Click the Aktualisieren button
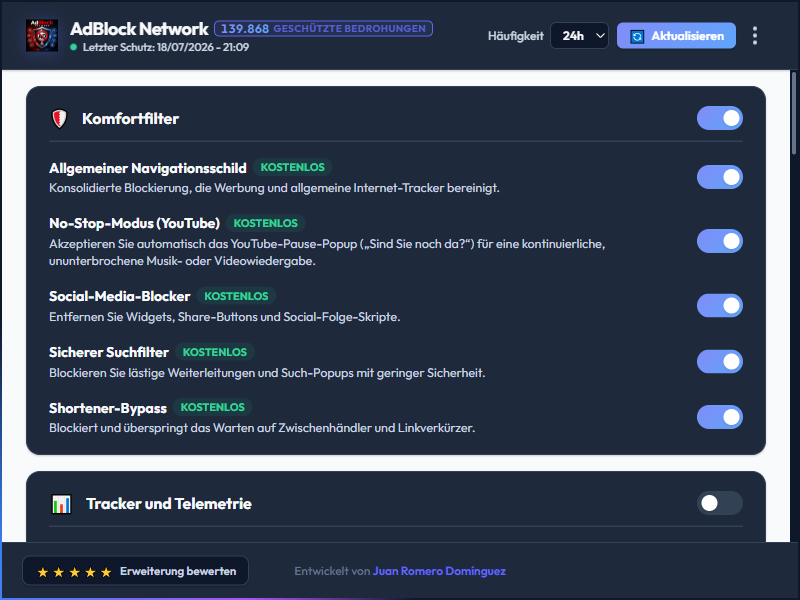800x600 pixels. 676,36
